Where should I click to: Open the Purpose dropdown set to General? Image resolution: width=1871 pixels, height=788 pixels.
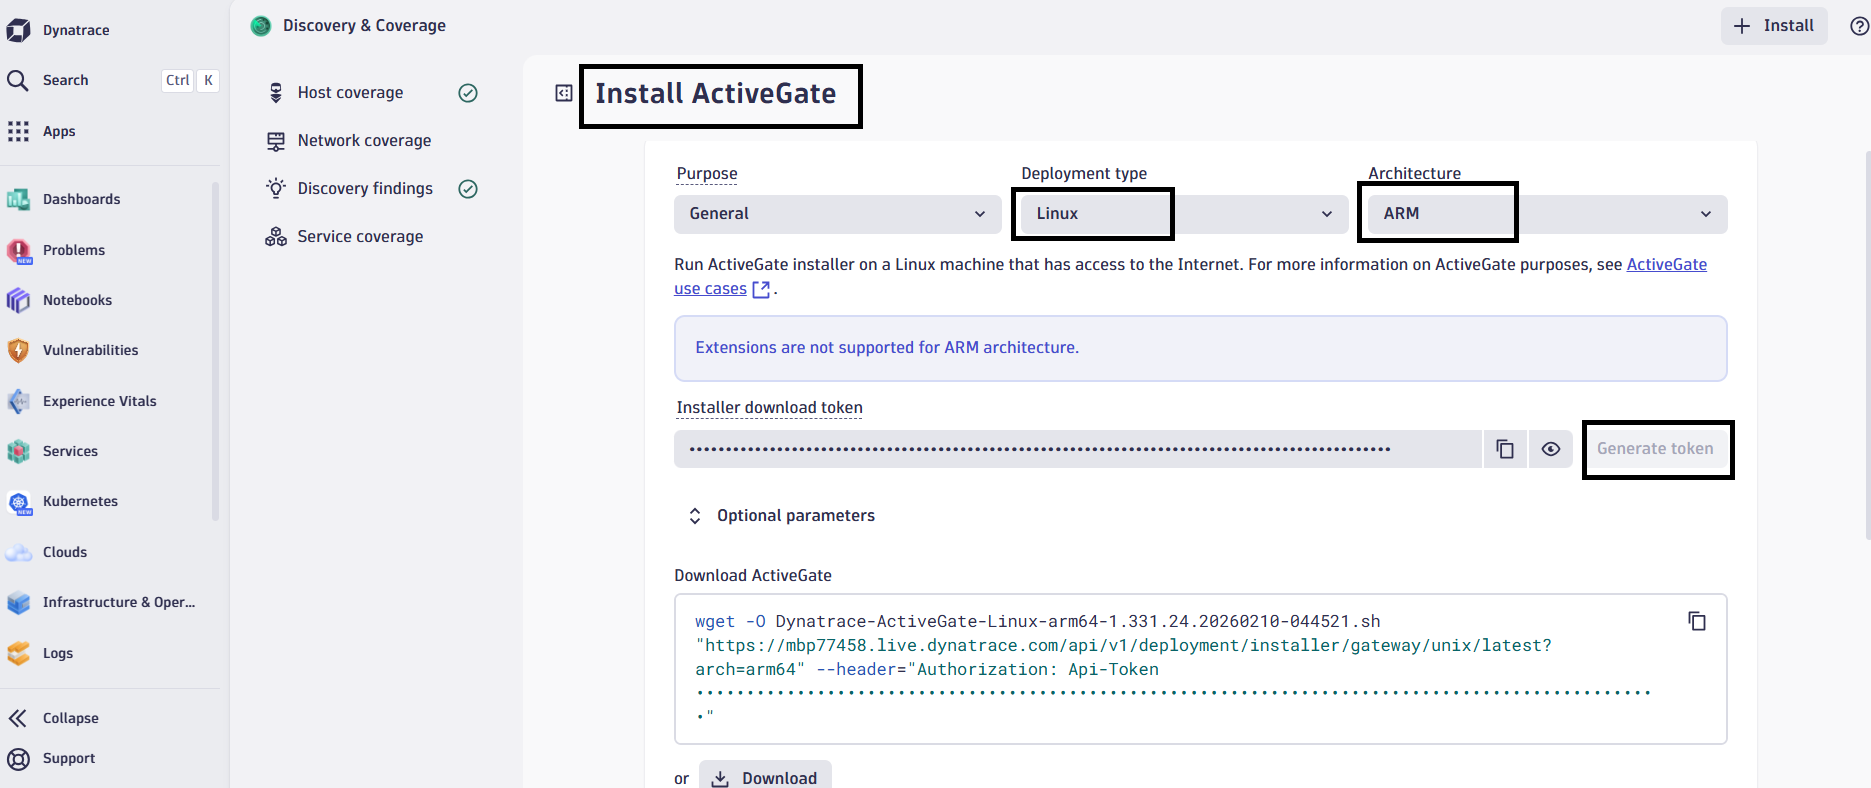[837, 214]
